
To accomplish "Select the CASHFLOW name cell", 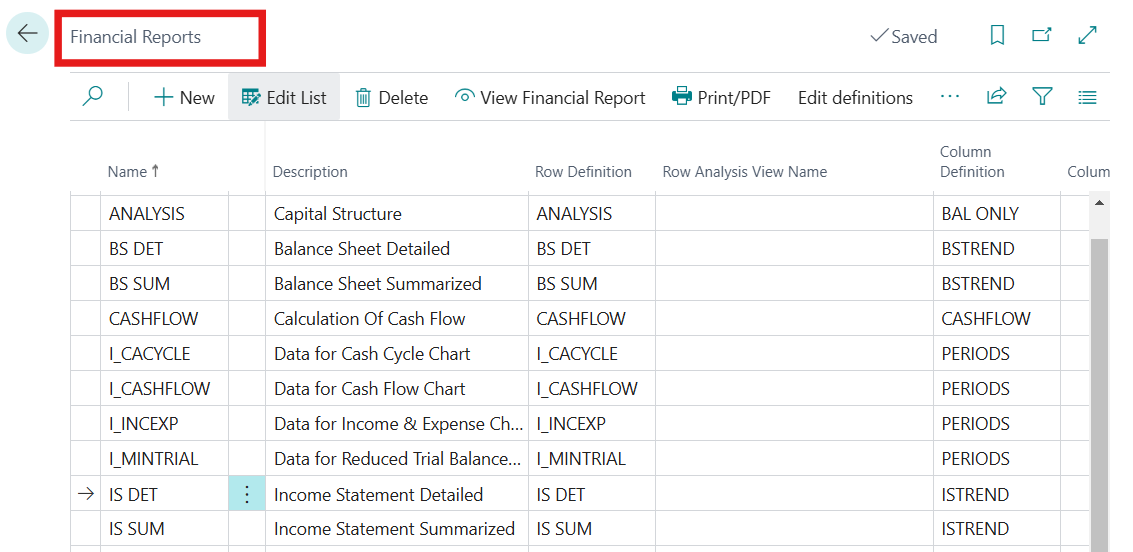I will [x=154, y=319].
